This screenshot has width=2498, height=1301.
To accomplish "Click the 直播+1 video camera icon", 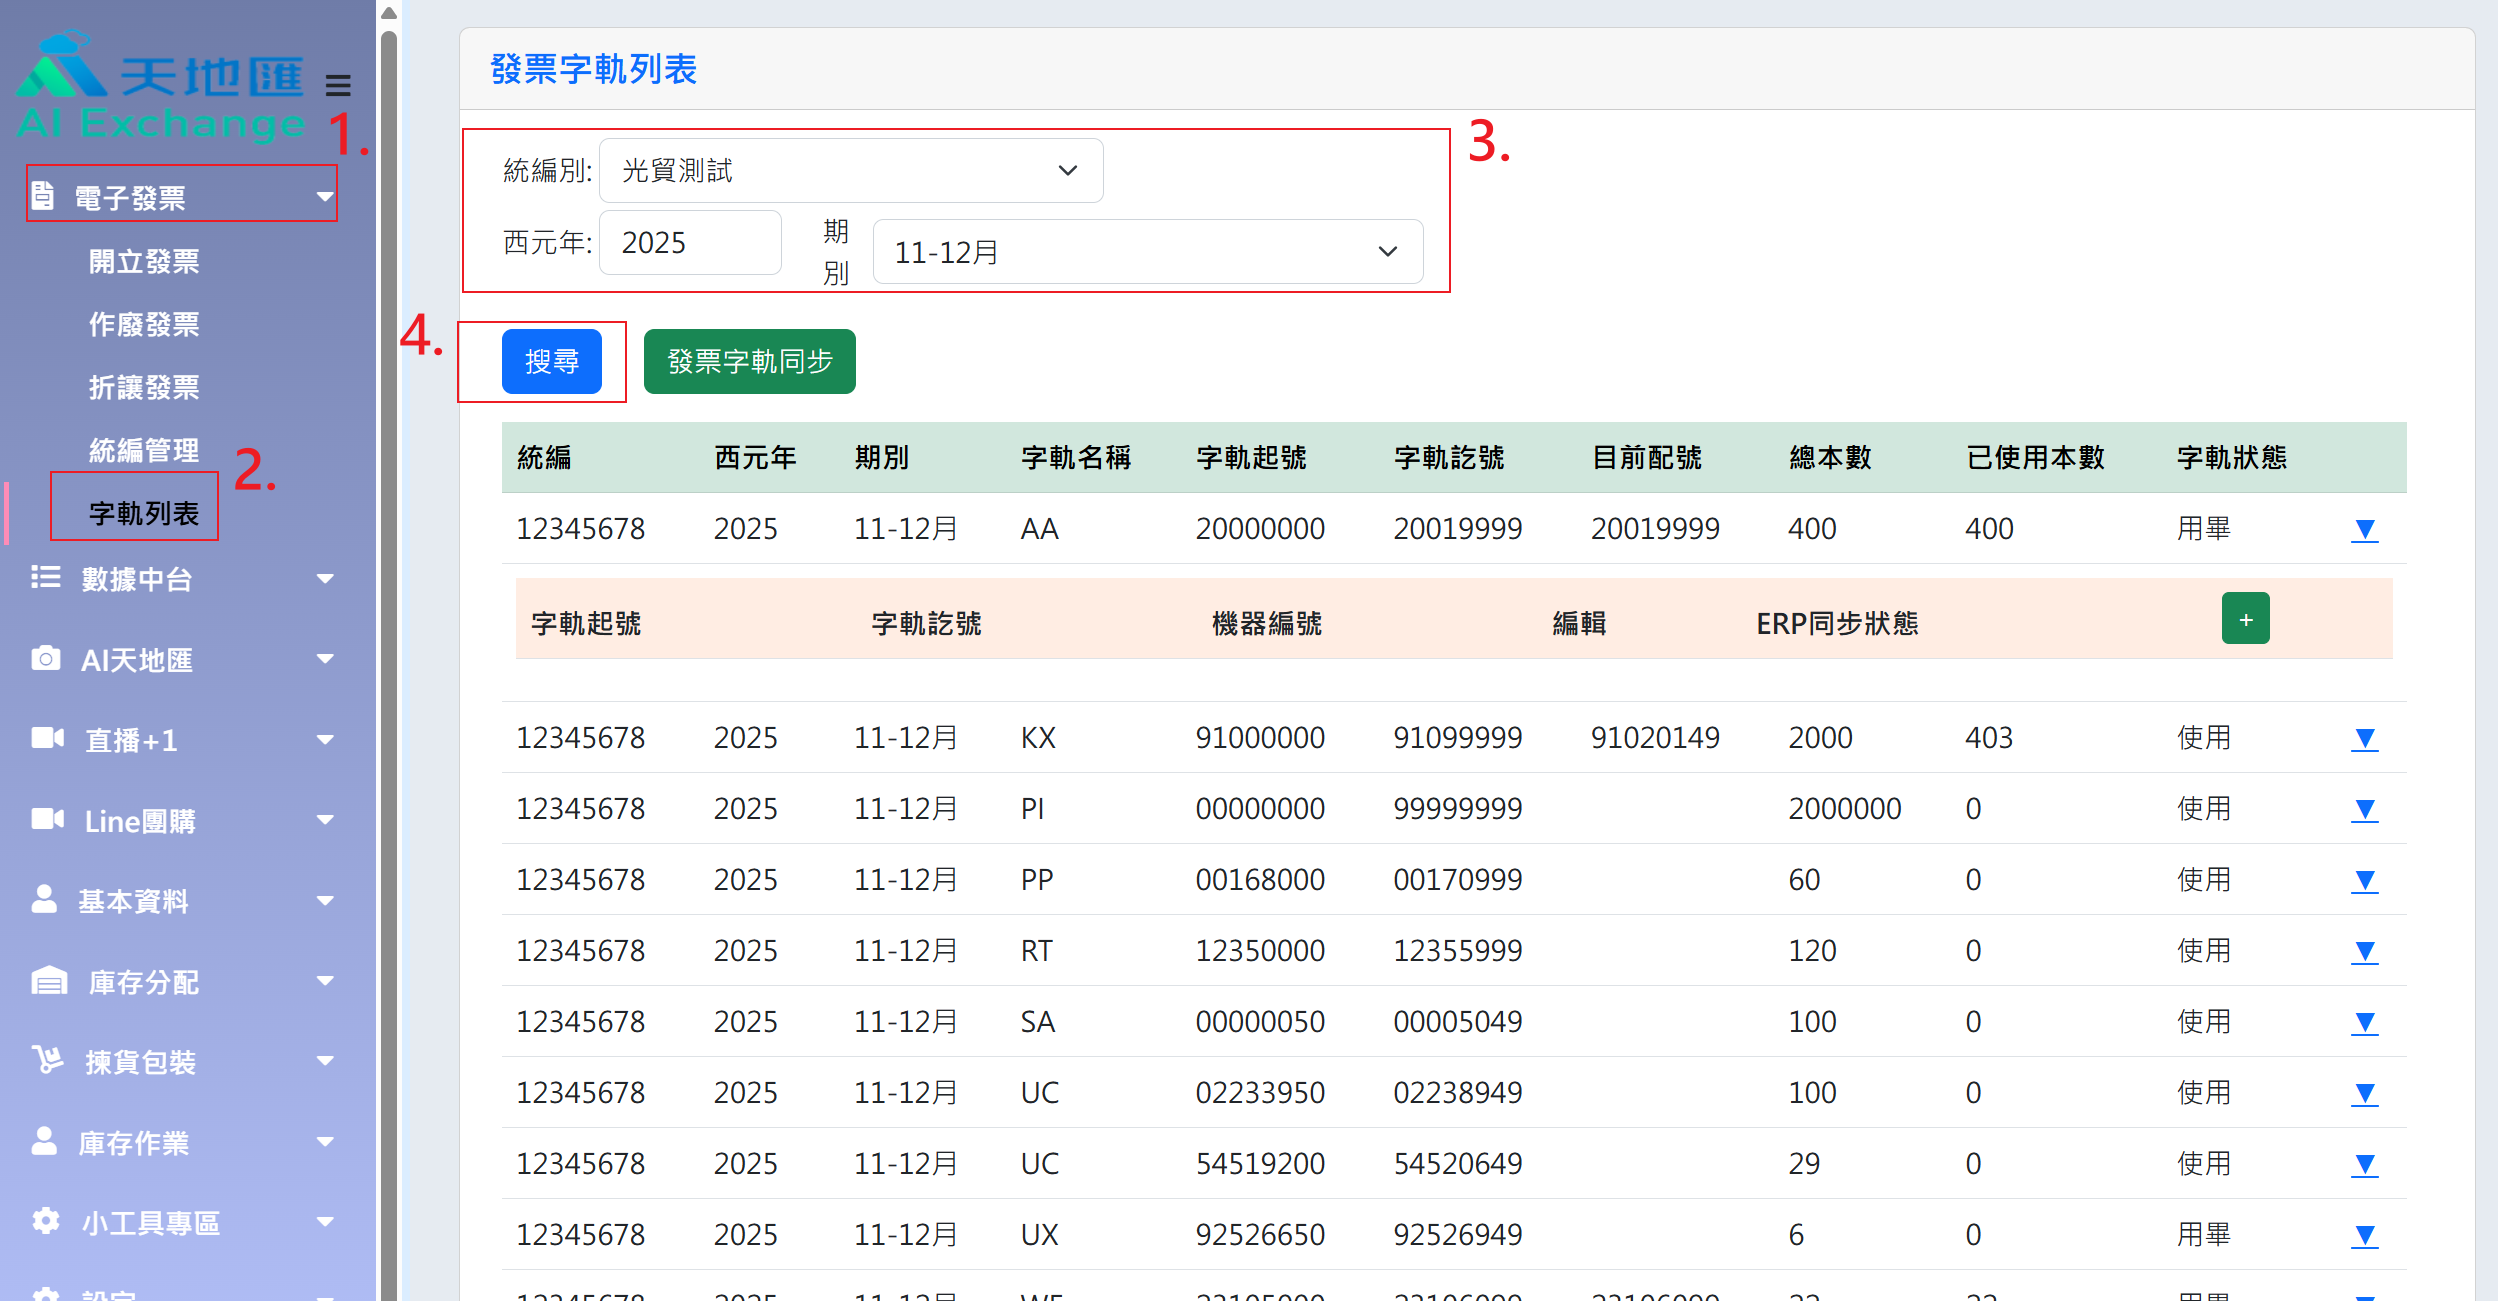I will 47,739.
